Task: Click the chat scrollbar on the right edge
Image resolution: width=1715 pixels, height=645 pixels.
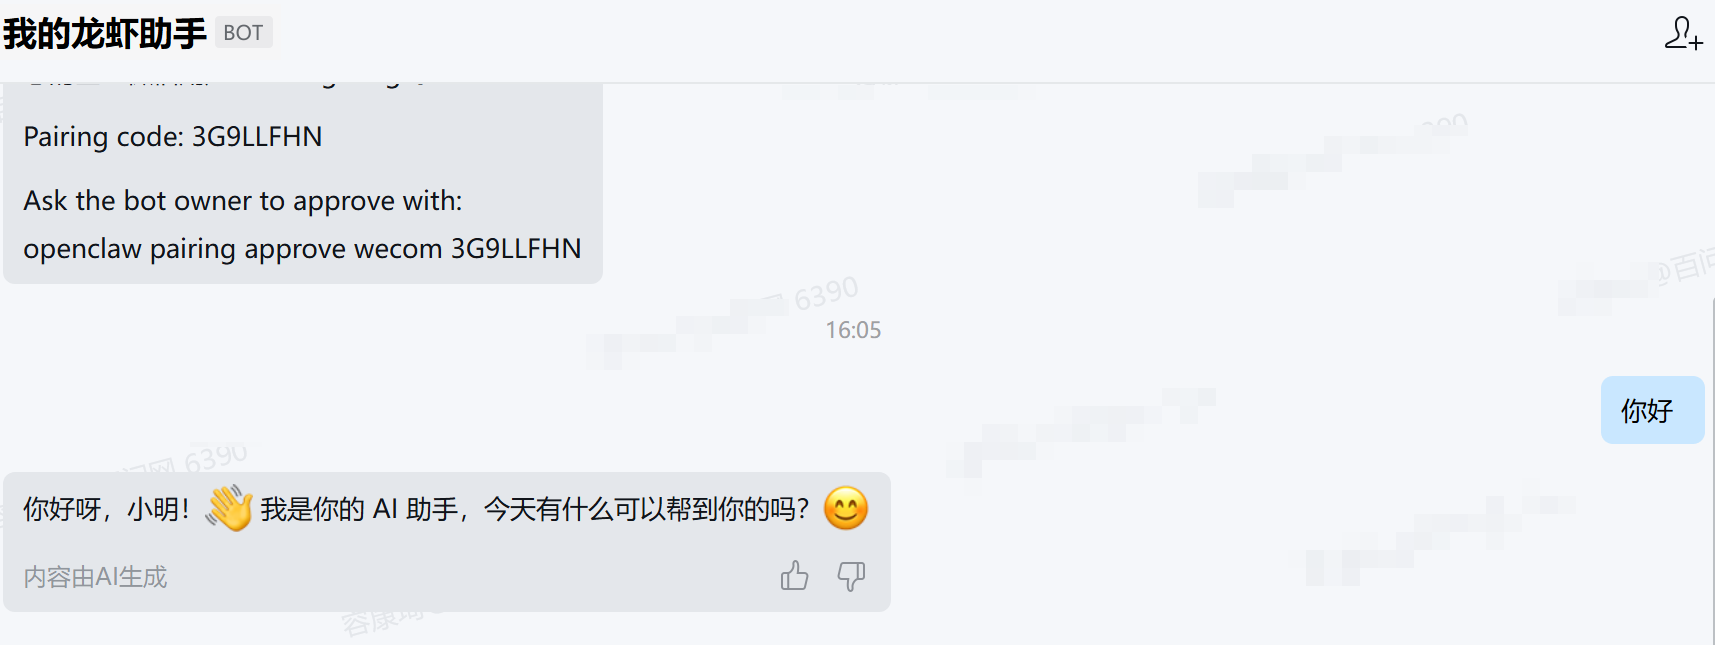Action: point(1712,470)
